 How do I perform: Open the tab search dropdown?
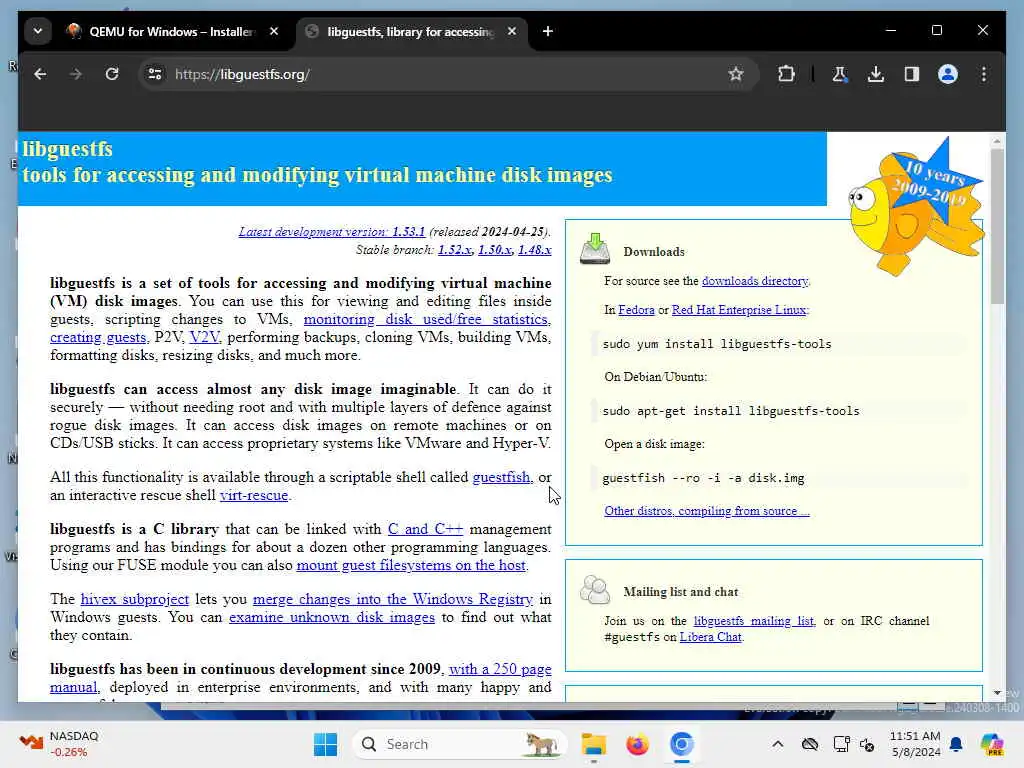38,31
